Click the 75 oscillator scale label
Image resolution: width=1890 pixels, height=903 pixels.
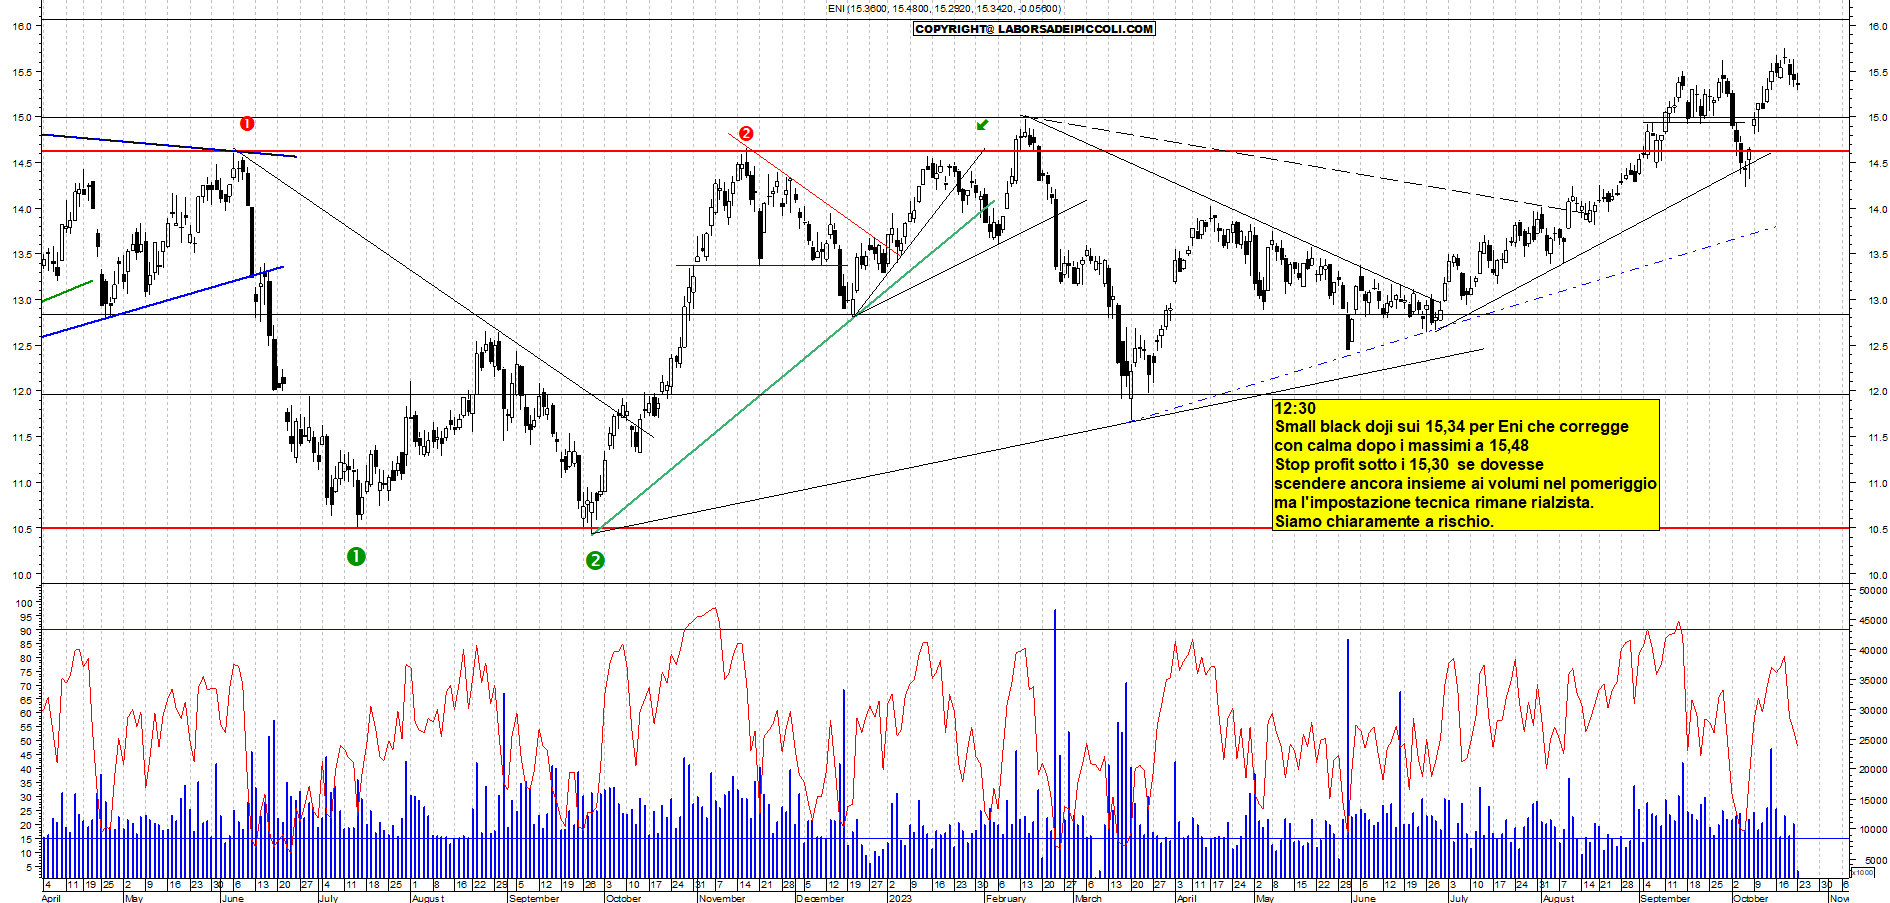27,673
